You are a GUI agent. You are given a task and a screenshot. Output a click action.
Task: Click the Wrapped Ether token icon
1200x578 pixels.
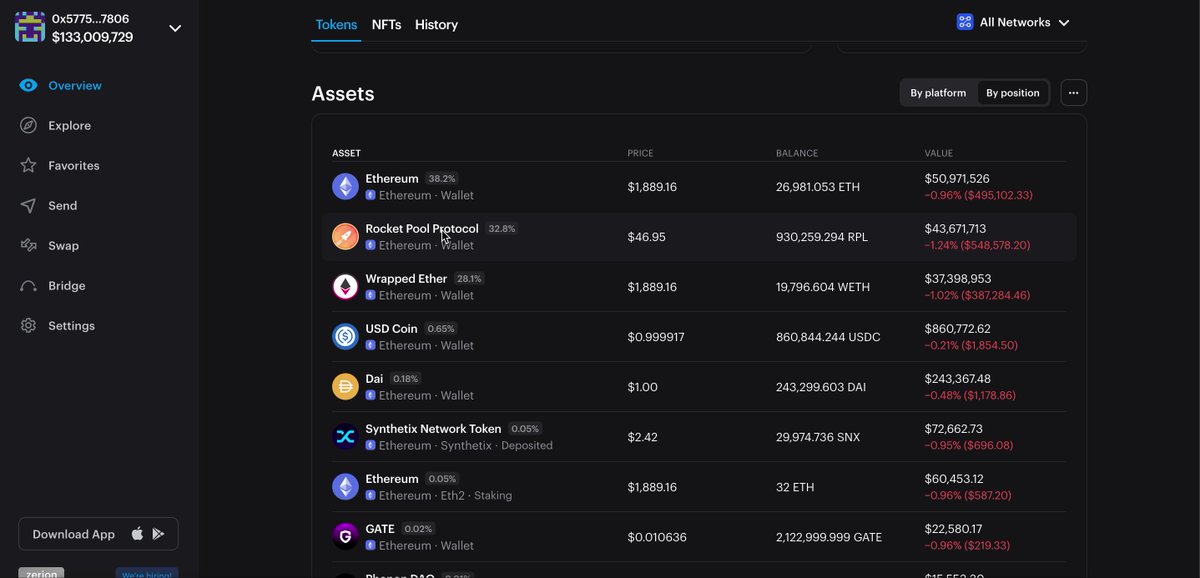[345, 287]
